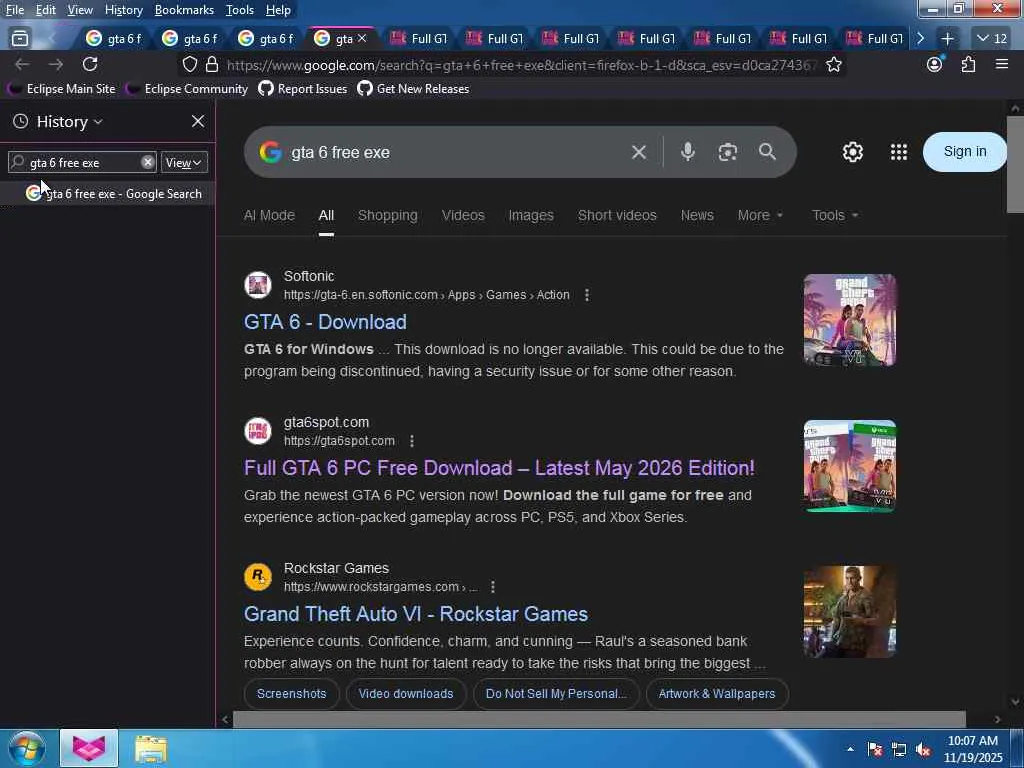Open the Firefox View icon left of tabs
1024x768 pixels.
[20, 39]
